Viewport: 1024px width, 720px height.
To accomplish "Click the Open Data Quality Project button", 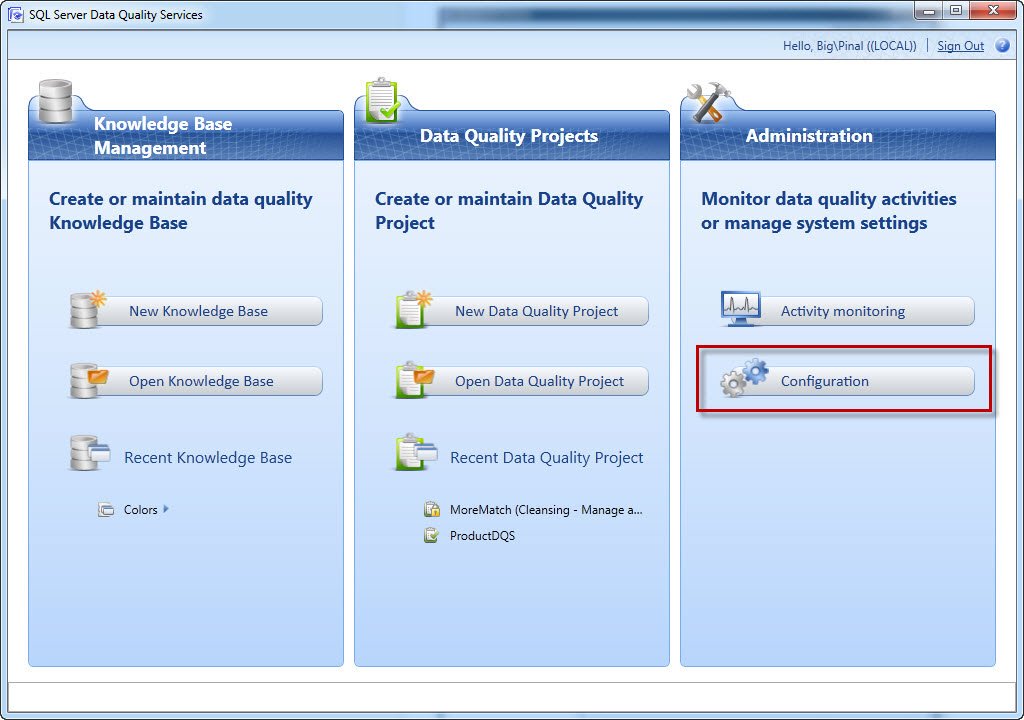I will point(523,381).
